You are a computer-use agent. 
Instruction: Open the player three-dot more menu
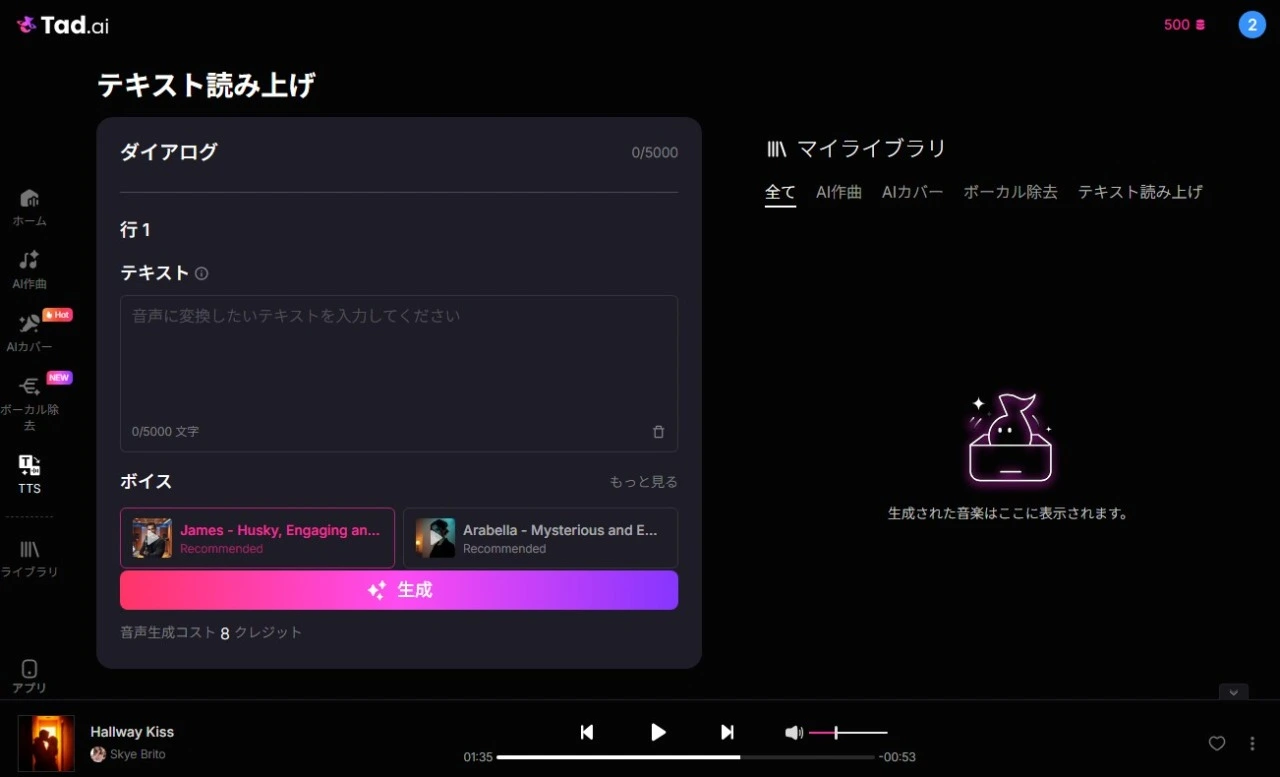pos(1252,743)
